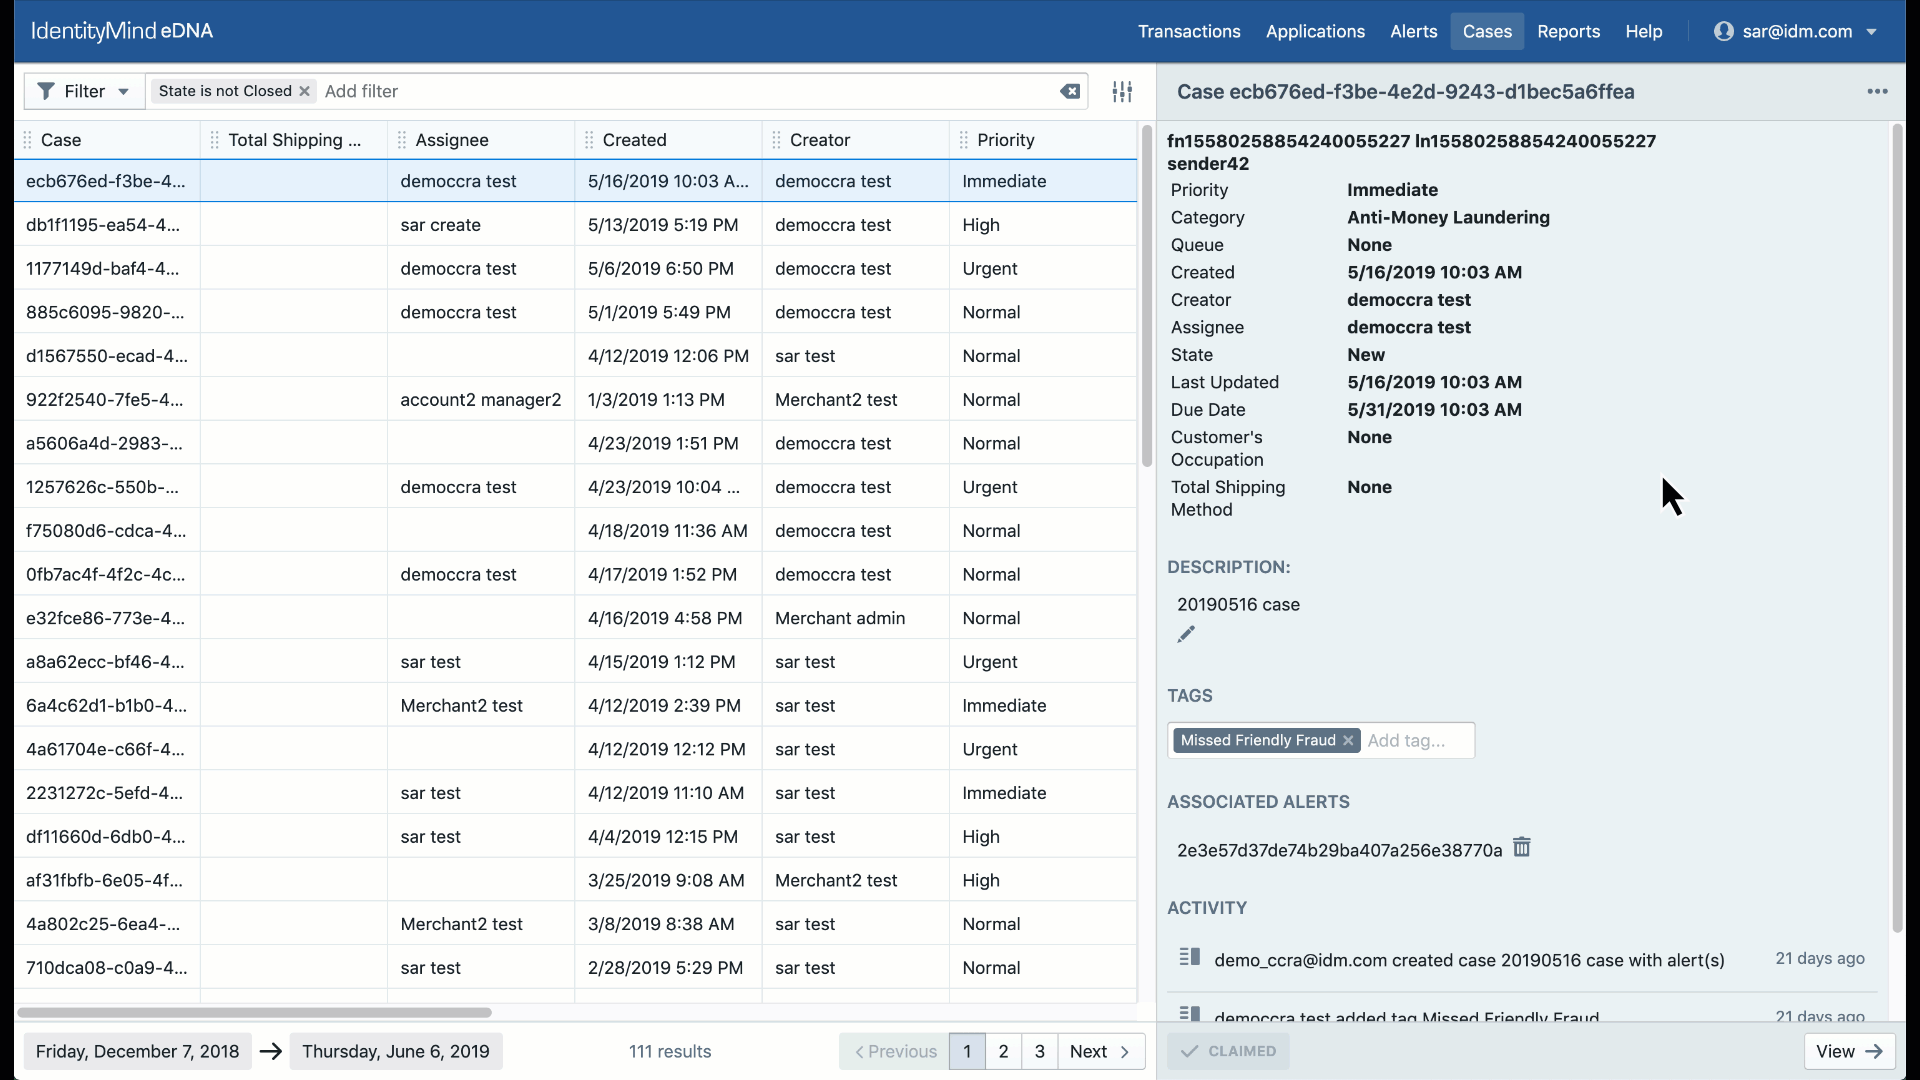Open the Filter dropdown
Image resolution: width=1920 pixels, height=1080 pixels.
(84, 91)
